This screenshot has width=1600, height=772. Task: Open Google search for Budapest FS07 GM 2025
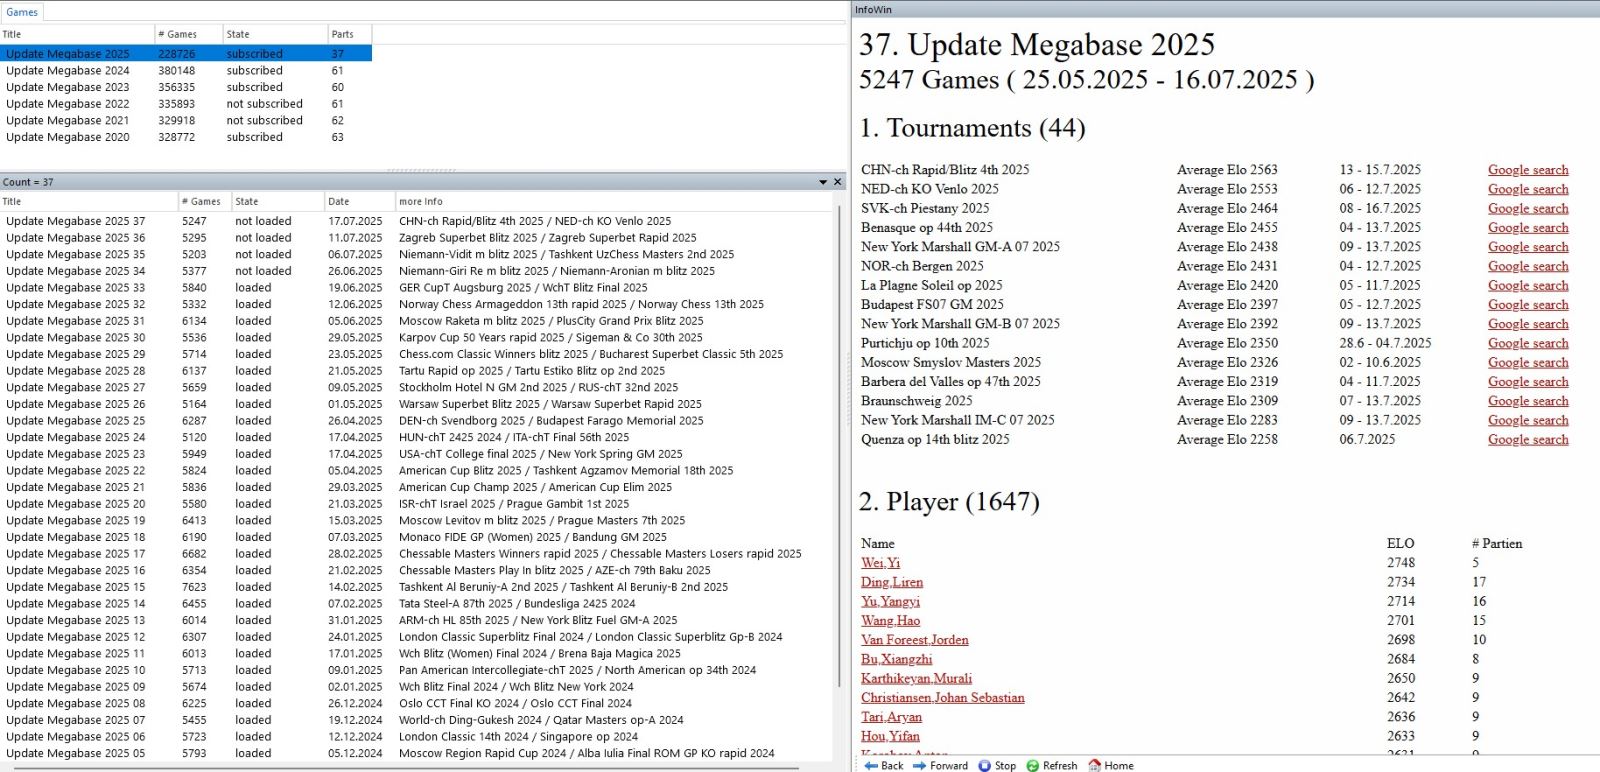coord(1528,304)
